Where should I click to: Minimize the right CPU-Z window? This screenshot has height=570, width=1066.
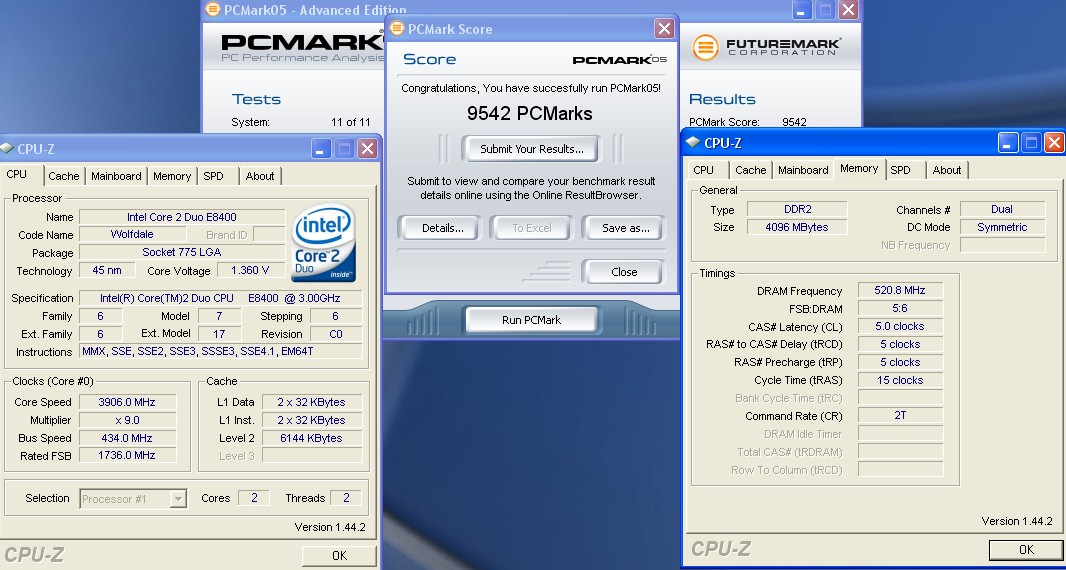coord(1008,142)
